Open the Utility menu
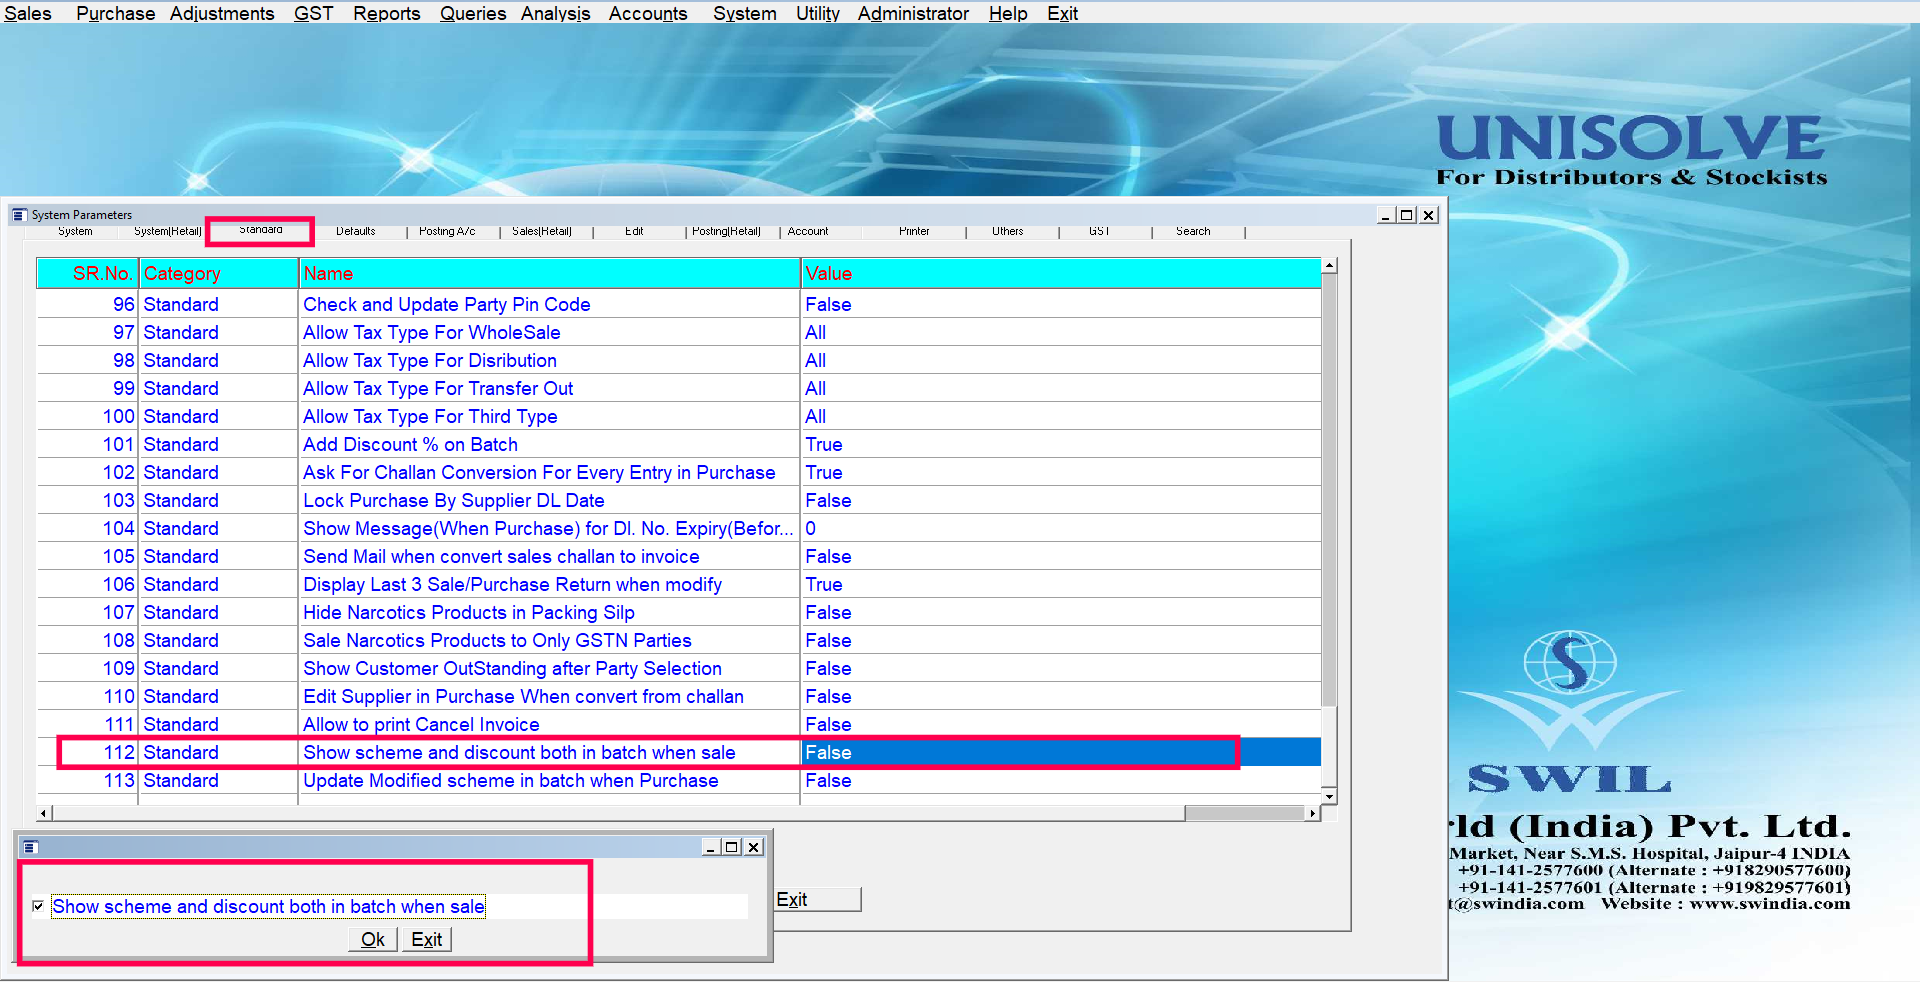Image resolution: width=1920 pixels, height=982 pixels. [x=818, y=13]
